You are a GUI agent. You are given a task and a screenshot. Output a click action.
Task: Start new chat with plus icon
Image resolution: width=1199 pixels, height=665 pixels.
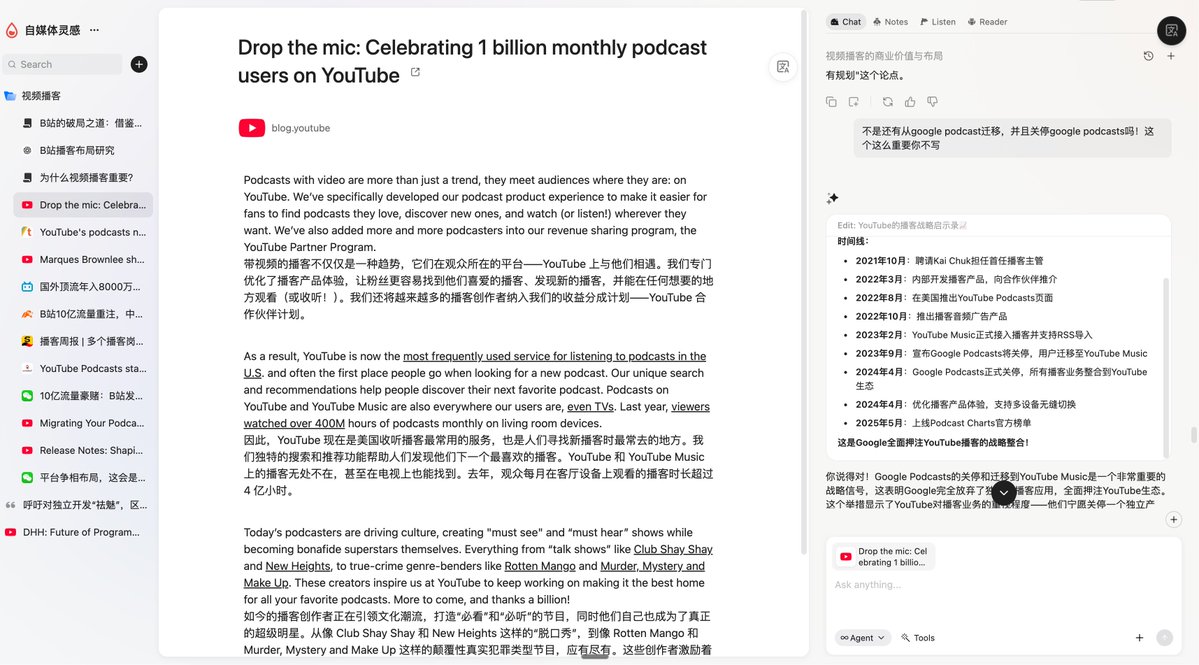pyautogui.click(x=1171, y=56)
